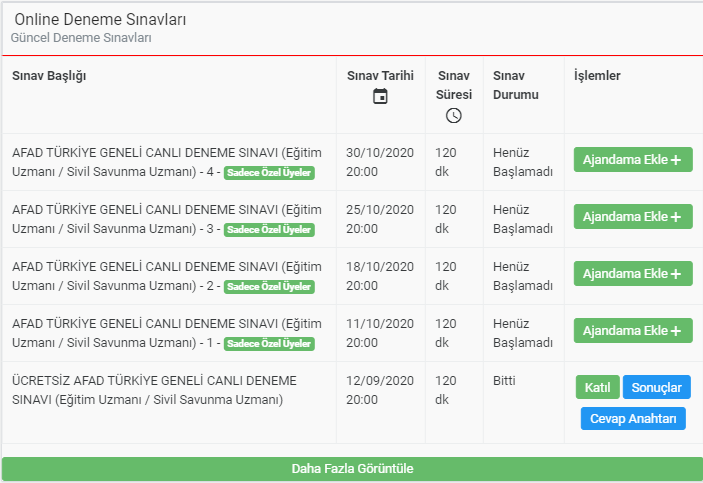Click the Daha Fazla Görüntüle bar
The height and width of the screenshot is (483, 703).
pos(352,469)
